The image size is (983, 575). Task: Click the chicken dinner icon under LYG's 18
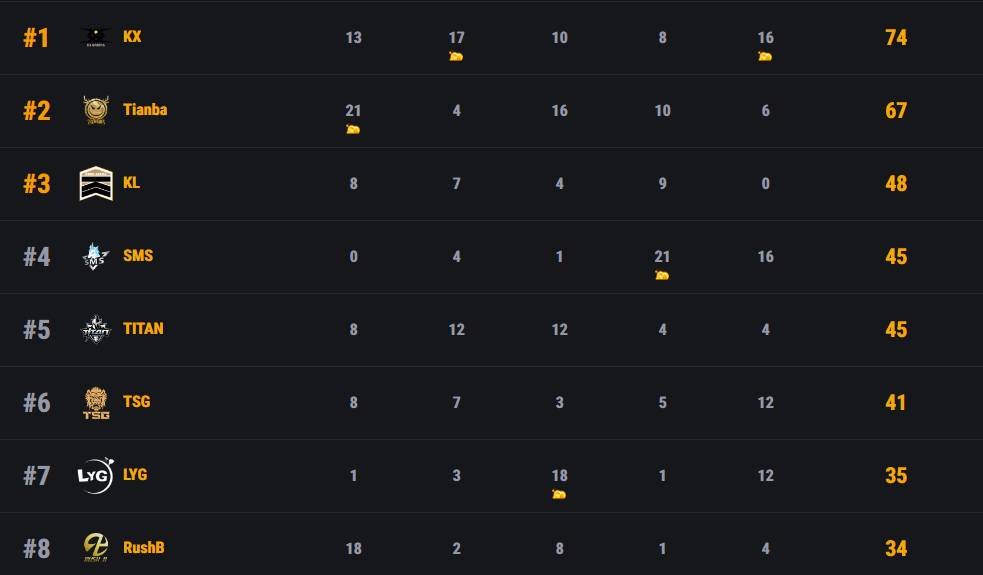click(559, 494)
